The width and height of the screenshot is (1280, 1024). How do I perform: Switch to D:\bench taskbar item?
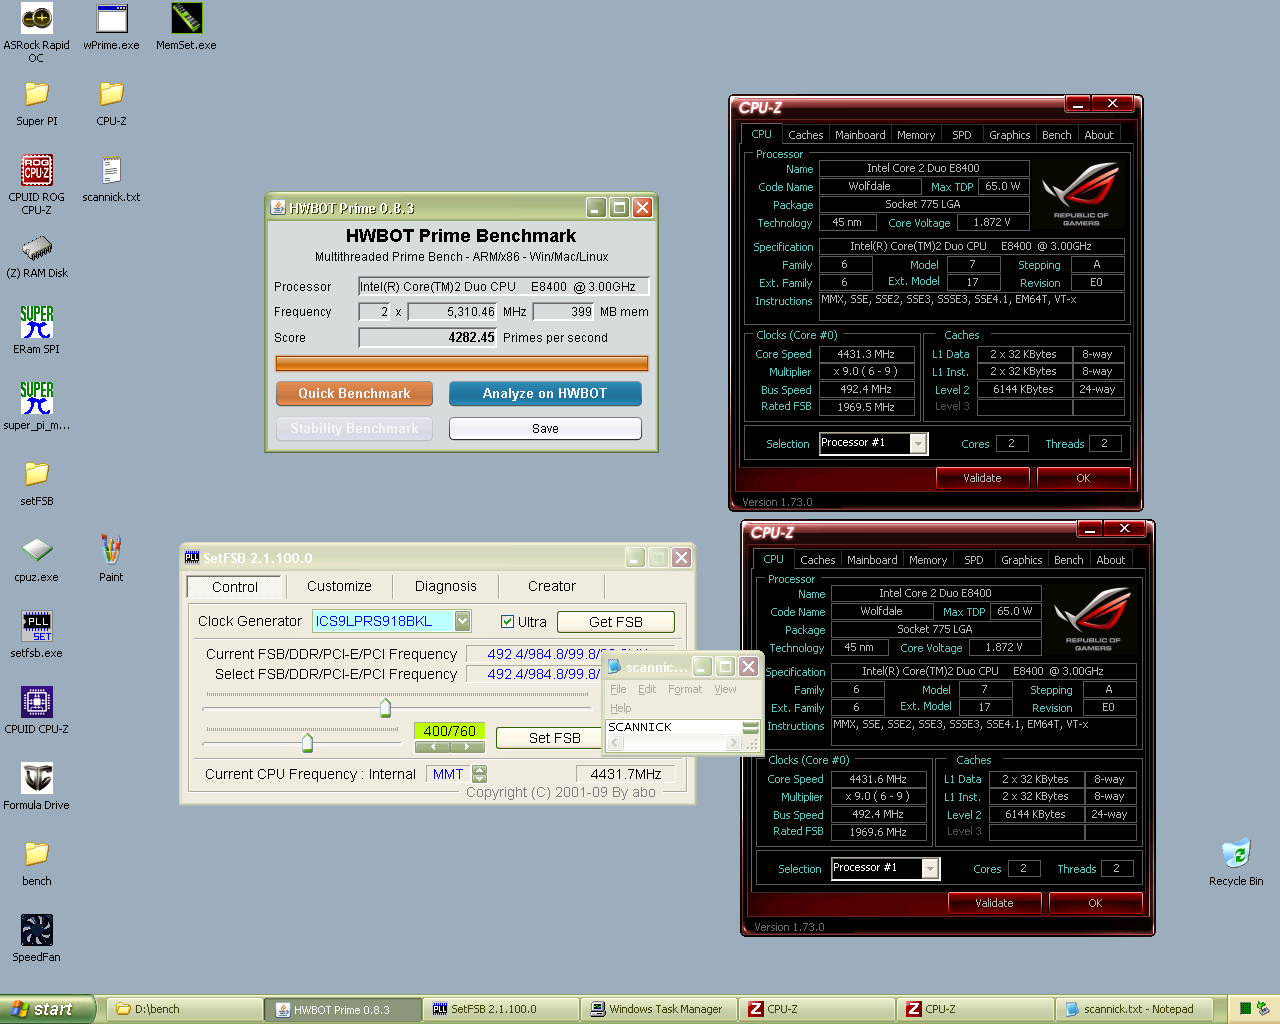pyautogui.click(x=184, y=1009)
